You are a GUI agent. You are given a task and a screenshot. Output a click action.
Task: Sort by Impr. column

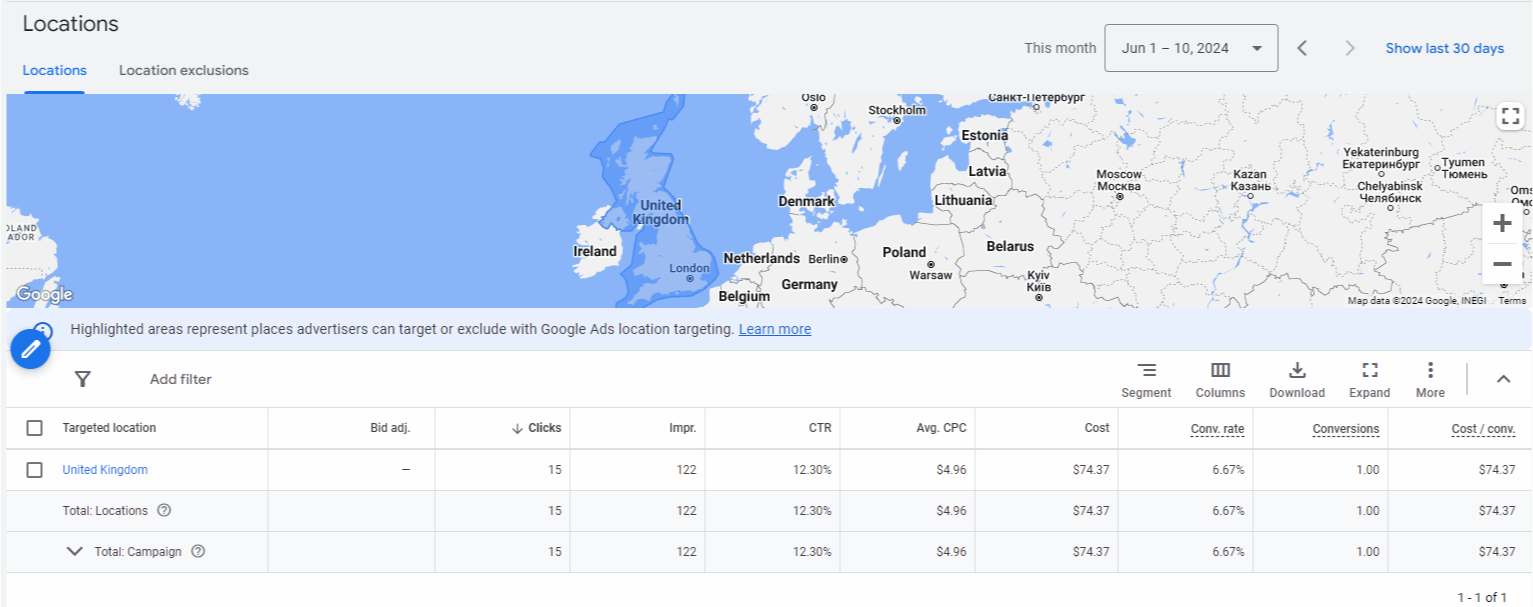(x=682, y=428)
